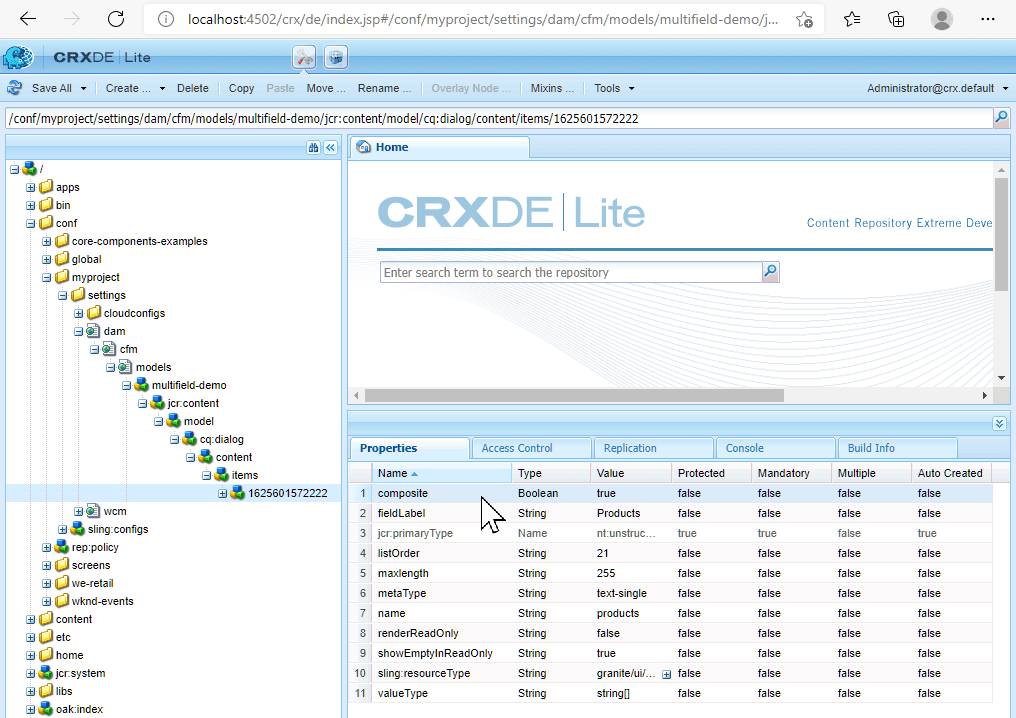Click the wcm node icon
This screenshot has width=1016, height=718.
point(93,511)
